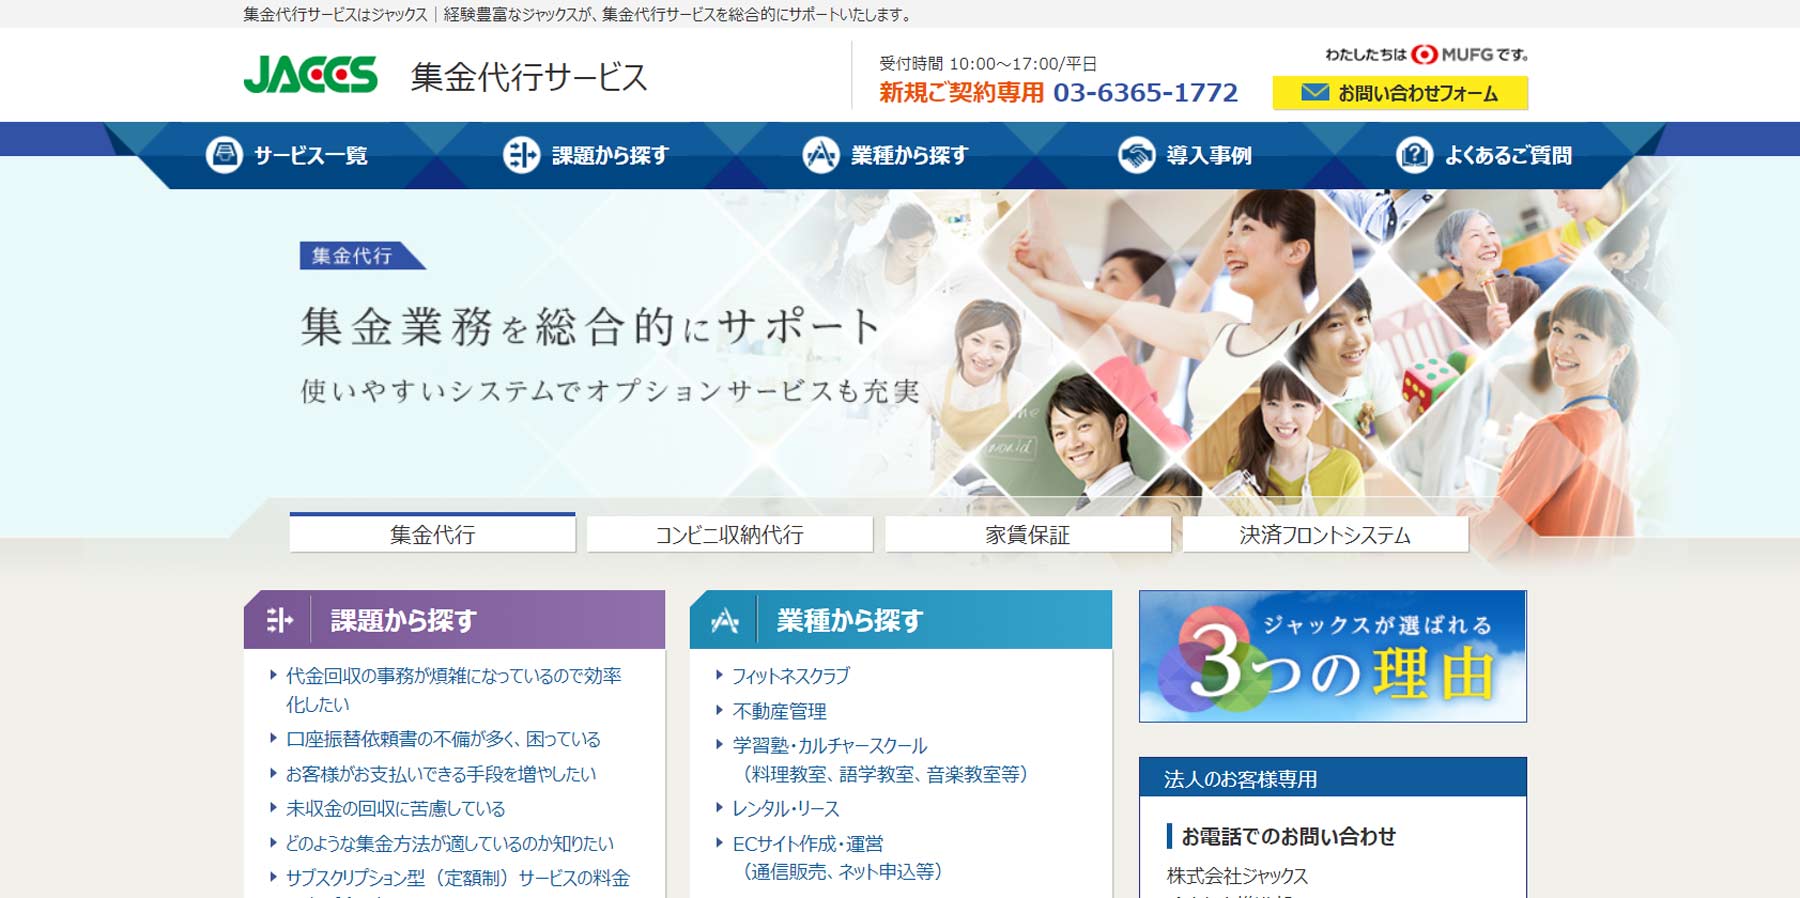
Task: Select the 決済フロントシステム tab
Action: click(1325, 534)
